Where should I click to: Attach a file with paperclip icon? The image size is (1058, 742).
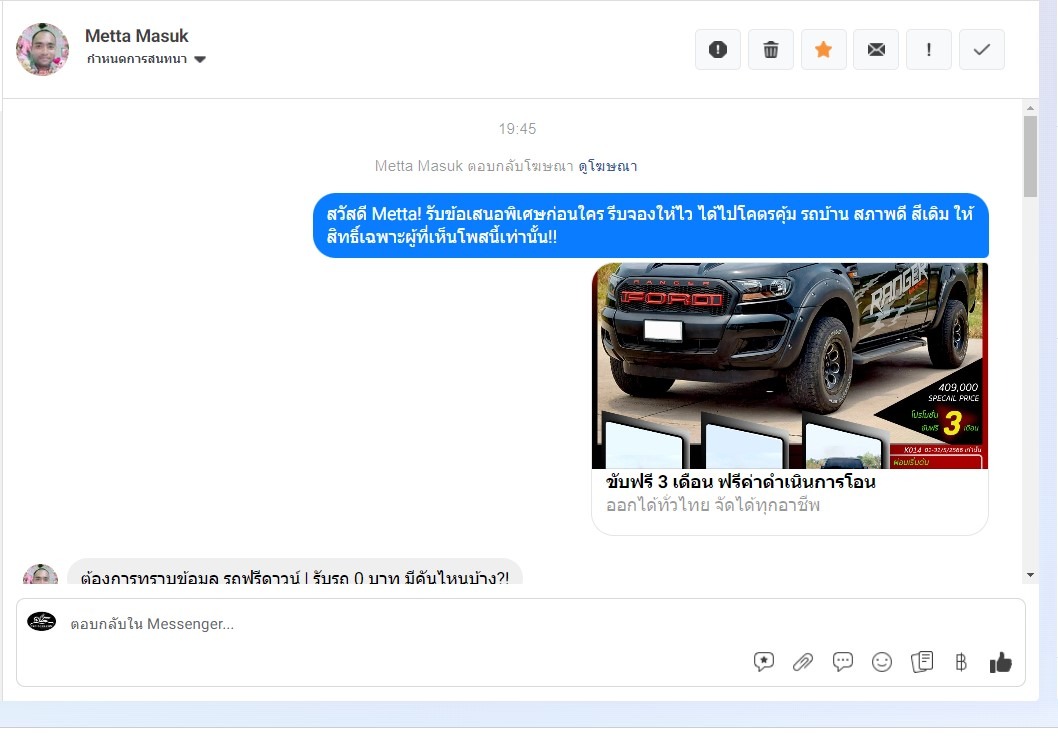tap(803, 662)
